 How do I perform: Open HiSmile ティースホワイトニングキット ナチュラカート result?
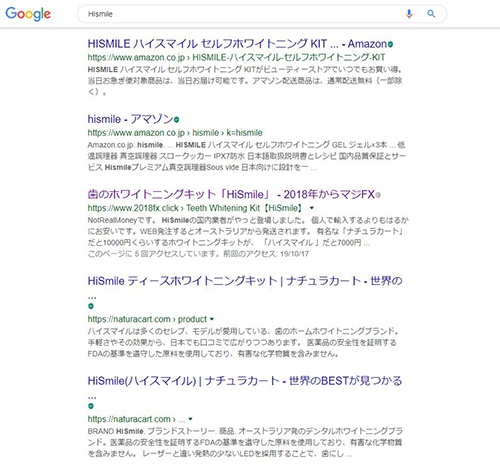tap(245, 281)
